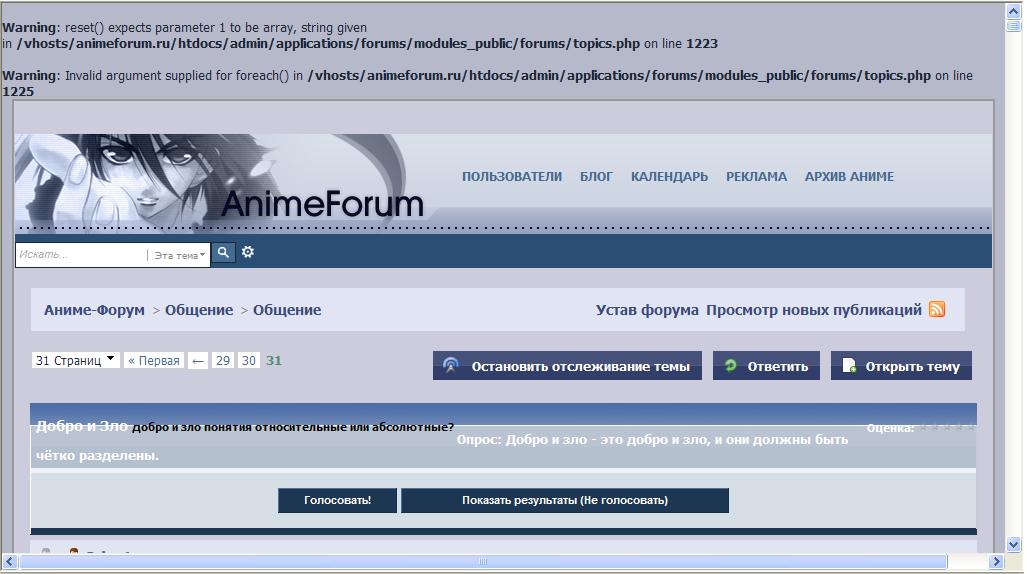Go to '« Первая' page
This screenshot has width=1027, height=574.
click(154, 360)
